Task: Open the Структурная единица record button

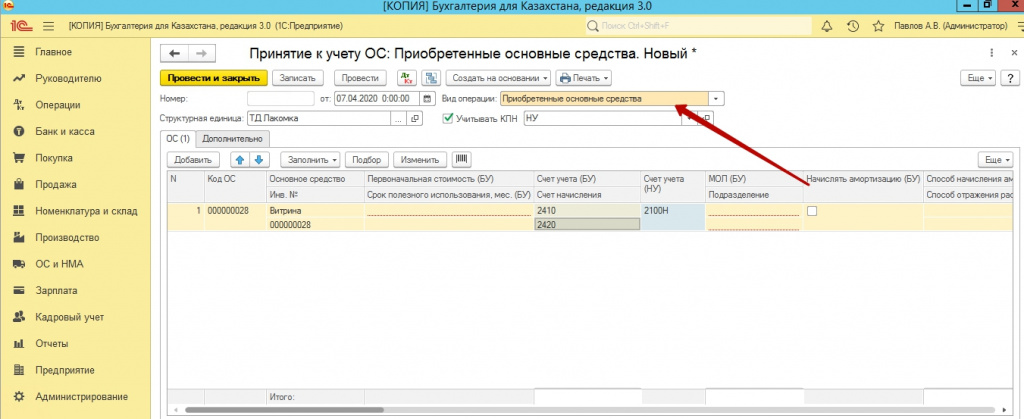Action: point(415,119)
